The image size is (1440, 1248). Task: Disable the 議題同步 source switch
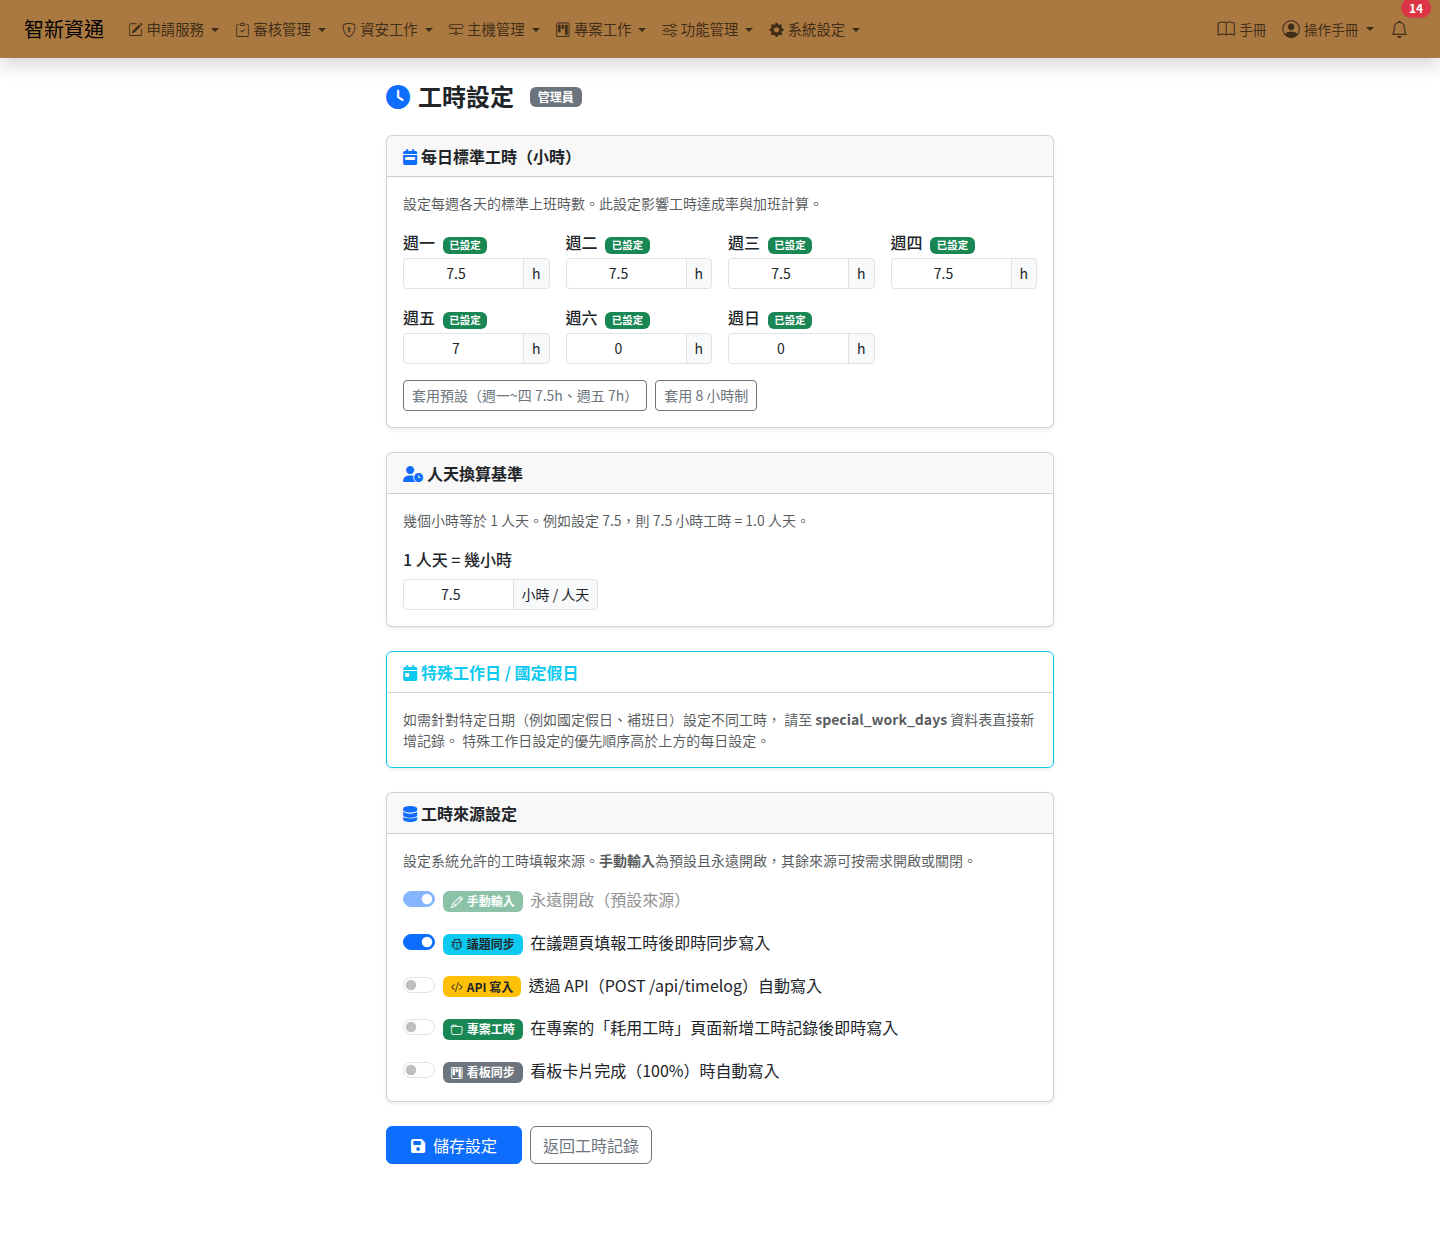point(419,942)
